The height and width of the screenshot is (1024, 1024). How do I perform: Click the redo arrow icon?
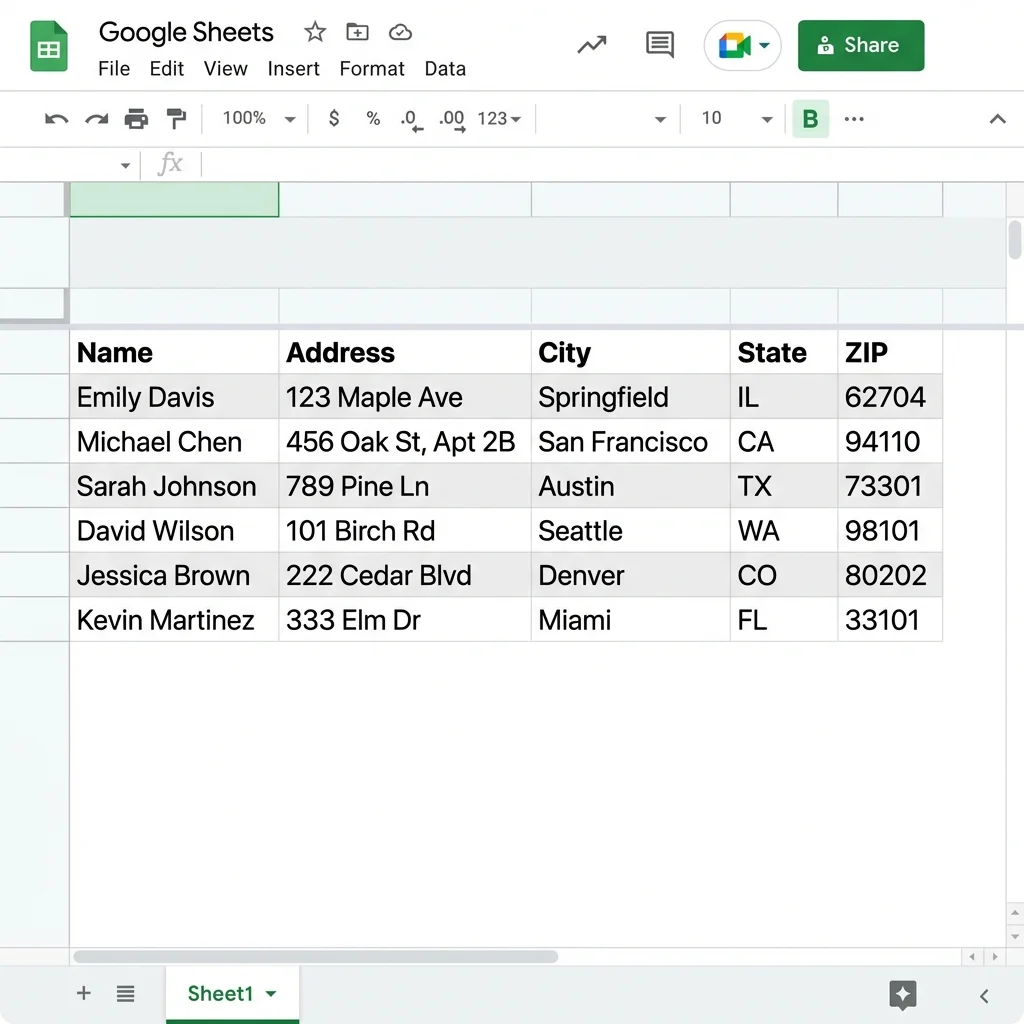pyautogui.click(x=96, y=119)
